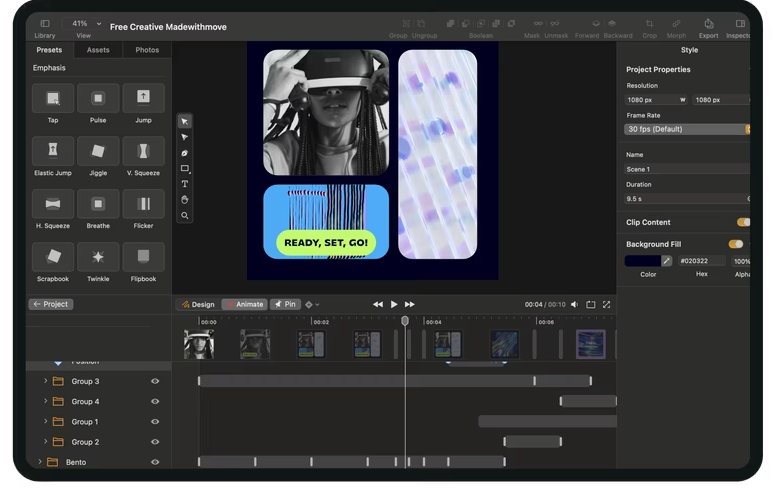Mute the timeline audio speaker icon
Image resolution: width=773 pixels, height=489 pixels.
574,304
